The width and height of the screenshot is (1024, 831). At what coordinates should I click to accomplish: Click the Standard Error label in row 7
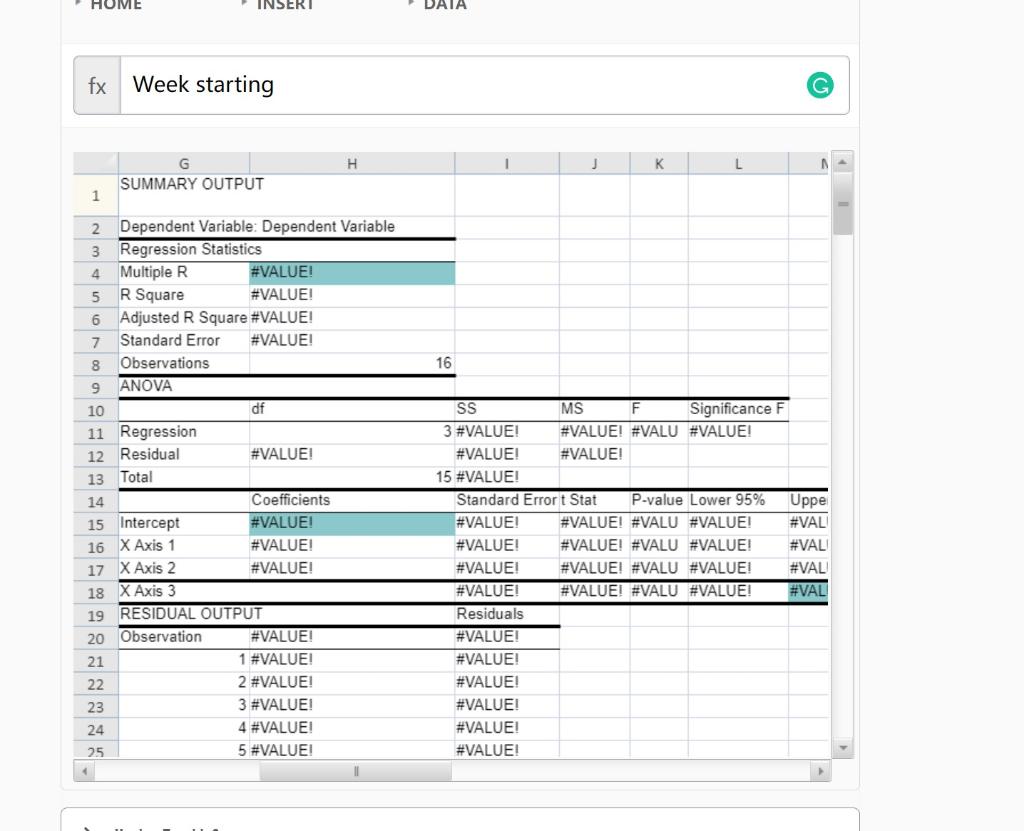(184, 342)
